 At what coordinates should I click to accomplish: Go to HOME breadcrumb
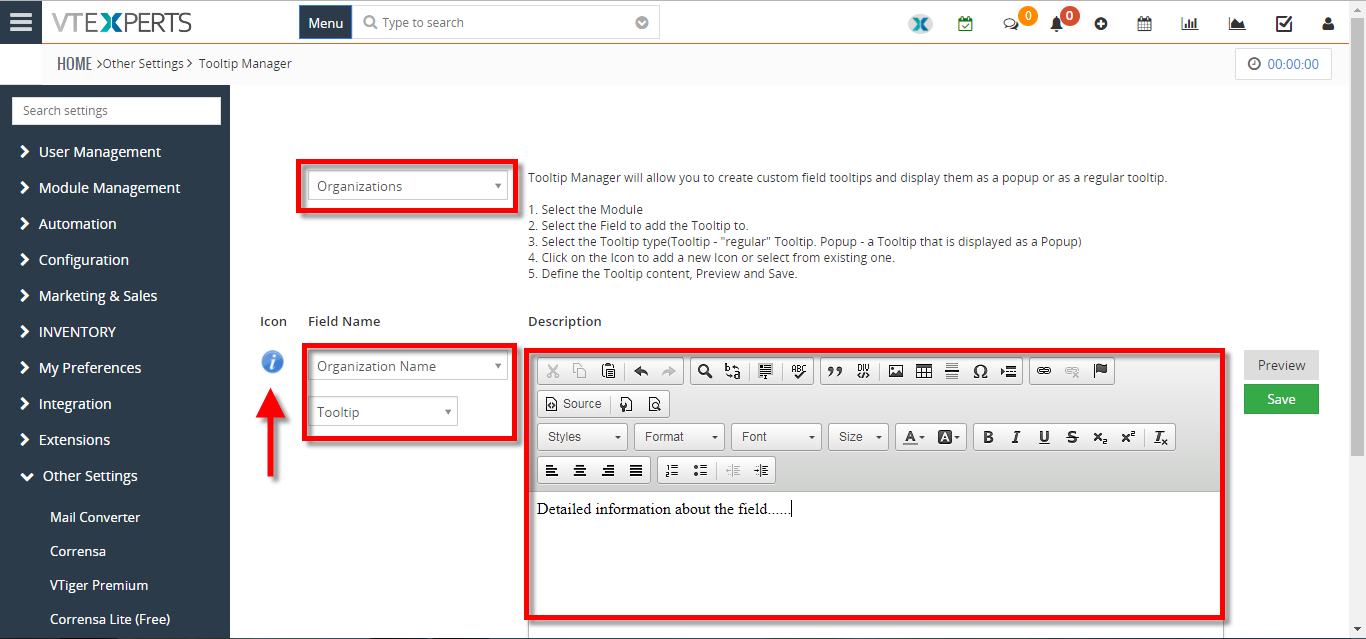(x=74, y=63)
